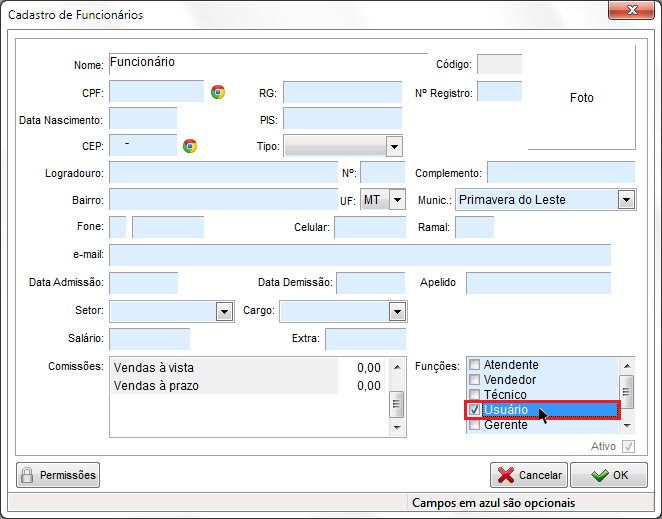This screenshot has height=519, width=662.
Task: Open the Tipo dropdown
Action: click(x=394, y=147)
